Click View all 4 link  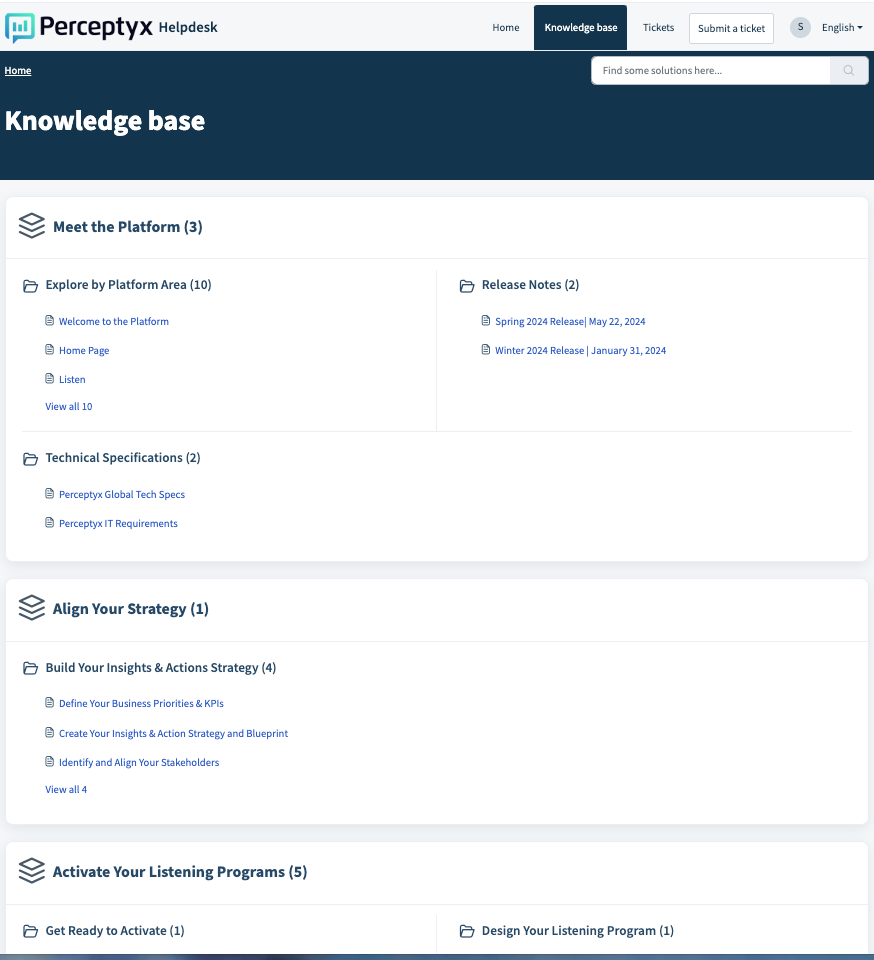[66, 790]
